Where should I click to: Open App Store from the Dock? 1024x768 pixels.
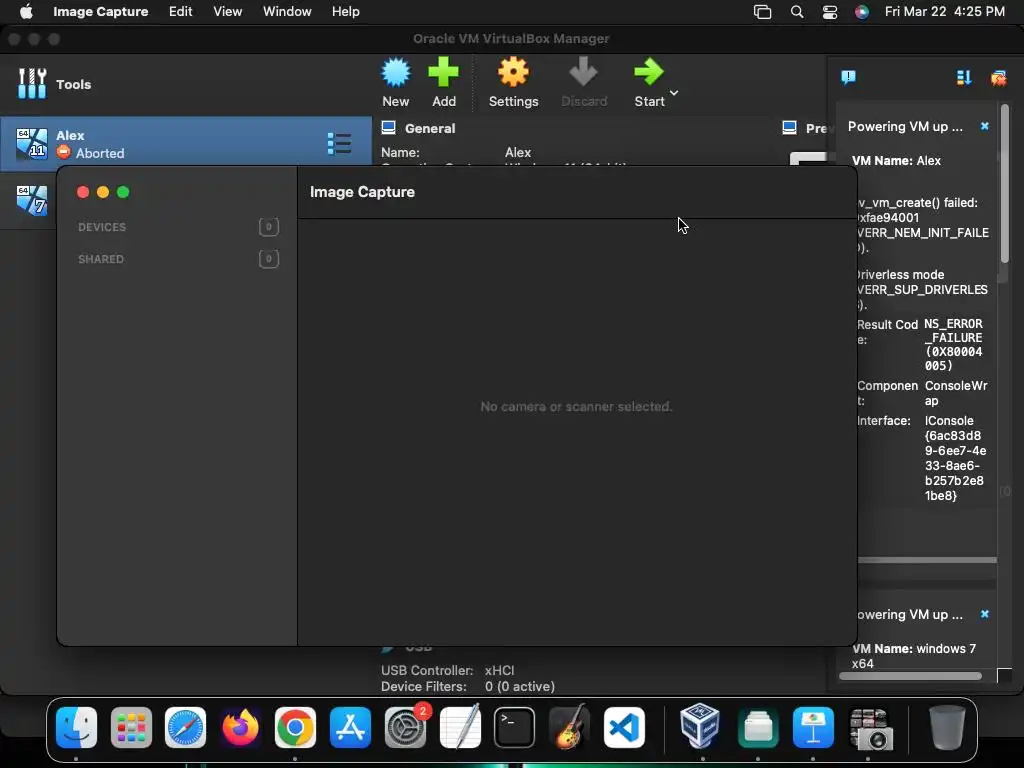coord(350,727)
